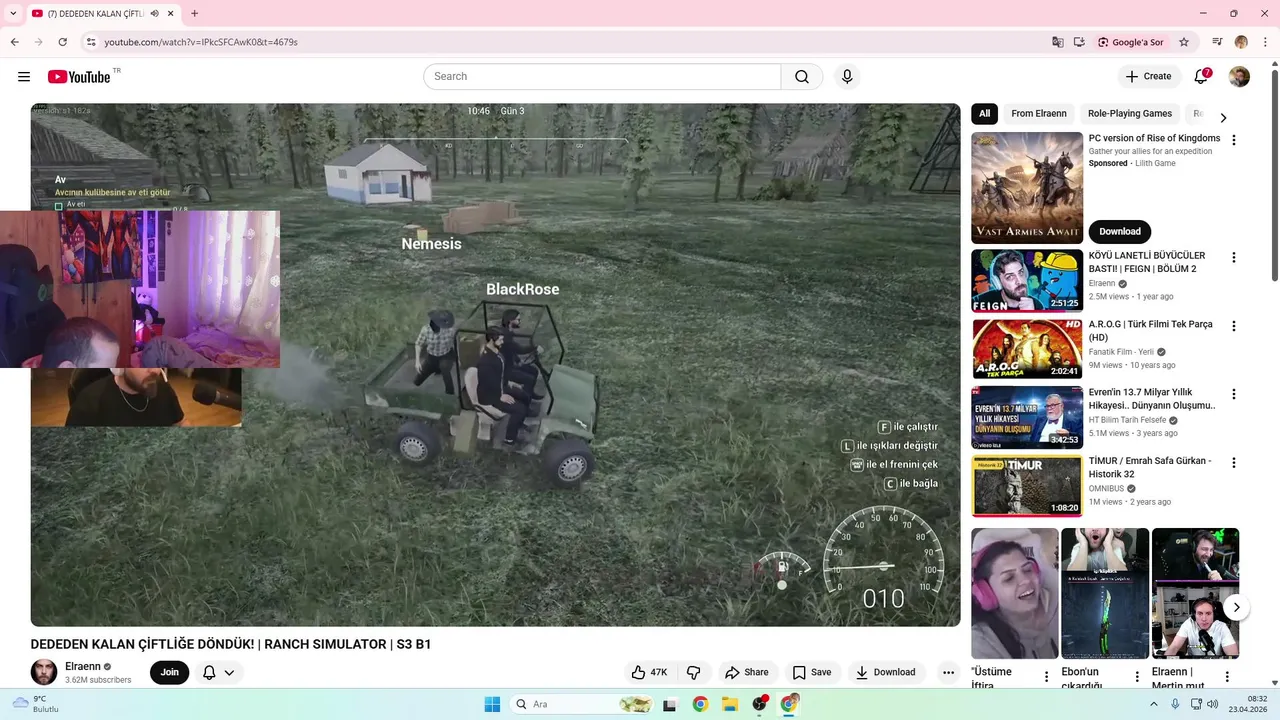Select the From Elraenn filter chip
The image size is (1280, 720).
(1039, 114)
